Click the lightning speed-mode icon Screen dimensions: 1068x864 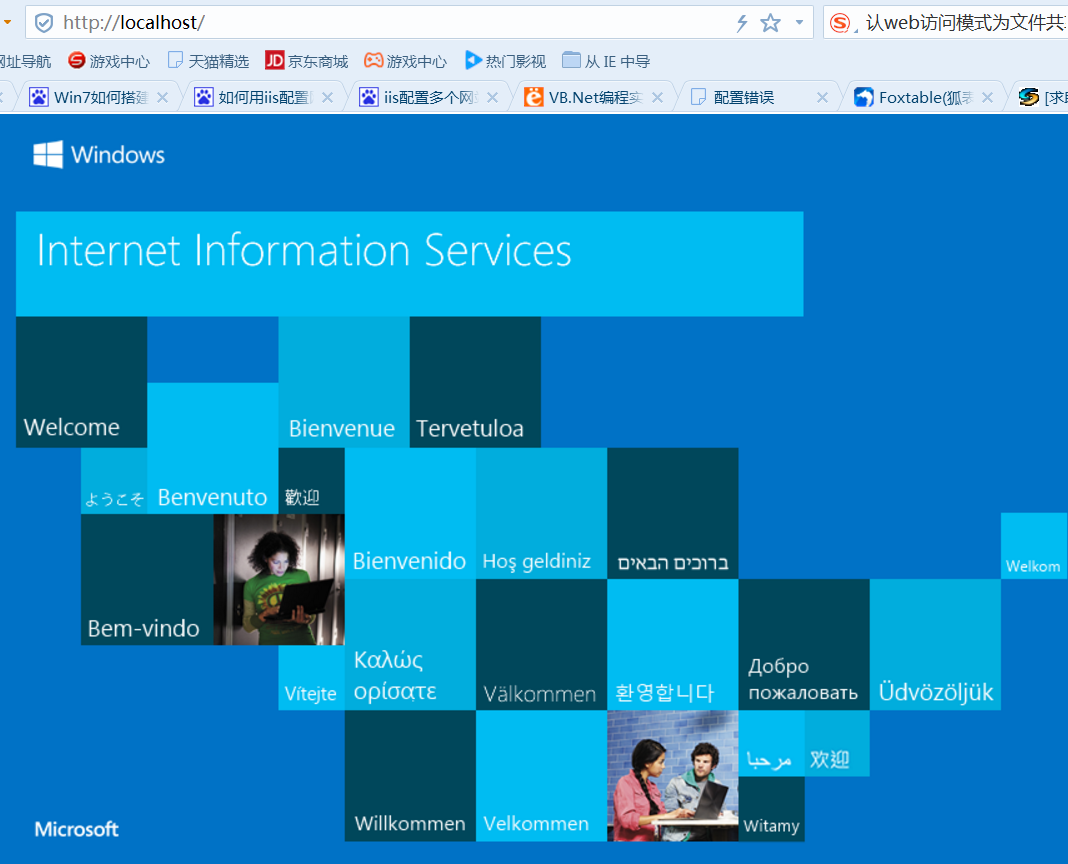pos(742,23)
